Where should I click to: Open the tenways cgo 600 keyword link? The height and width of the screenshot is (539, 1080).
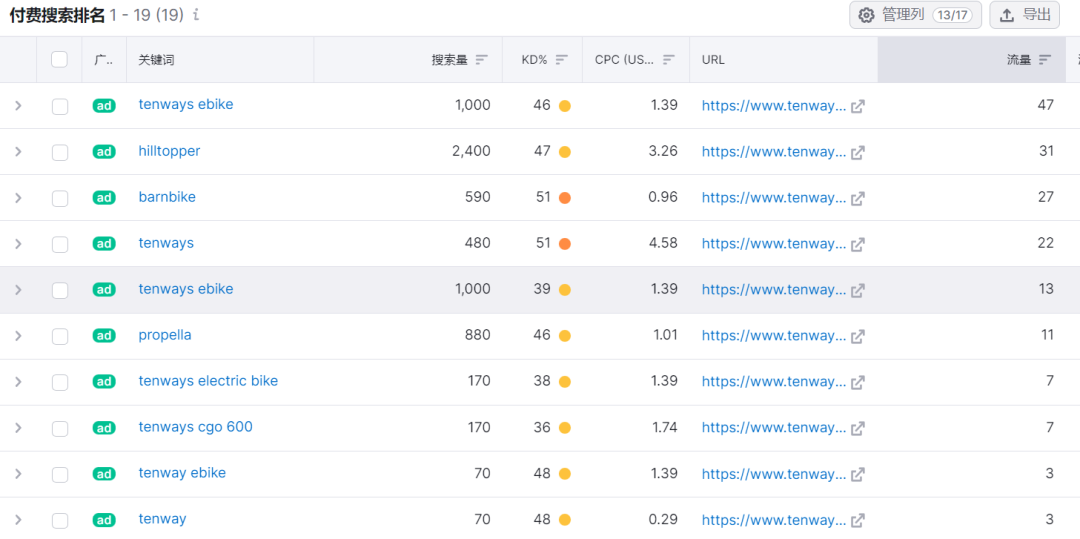(x=196, y=427)
